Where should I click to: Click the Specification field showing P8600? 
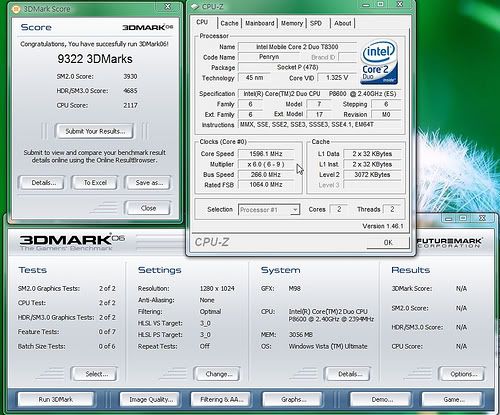click(320, 94)
